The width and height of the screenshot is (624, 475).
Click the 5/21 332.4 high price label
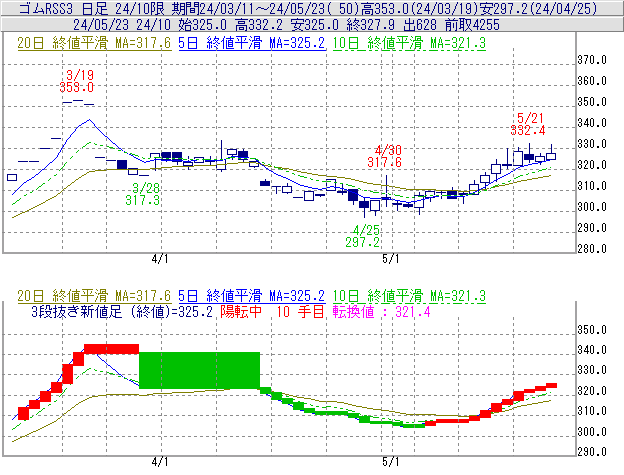[528, 124]
